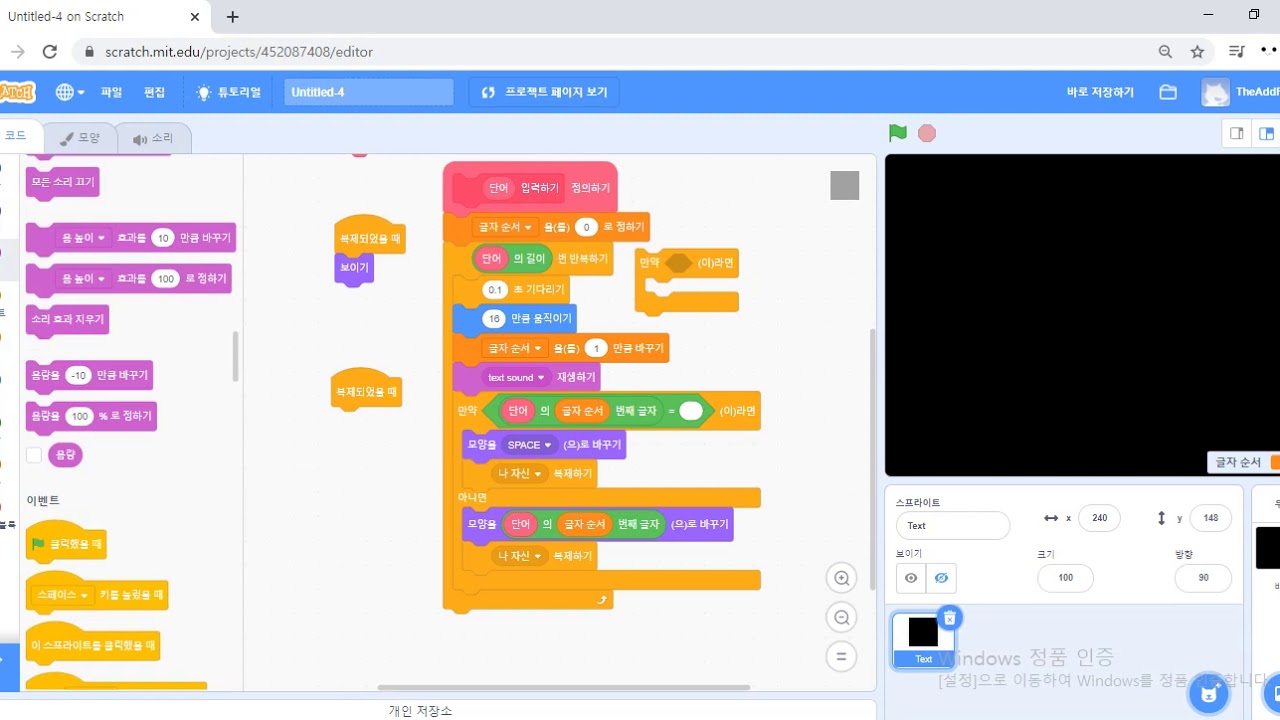Viewport: 1280px width, 720px height.
Task: Click the 소리 효과 지우기 block
Action: click(x=67, y=319)
